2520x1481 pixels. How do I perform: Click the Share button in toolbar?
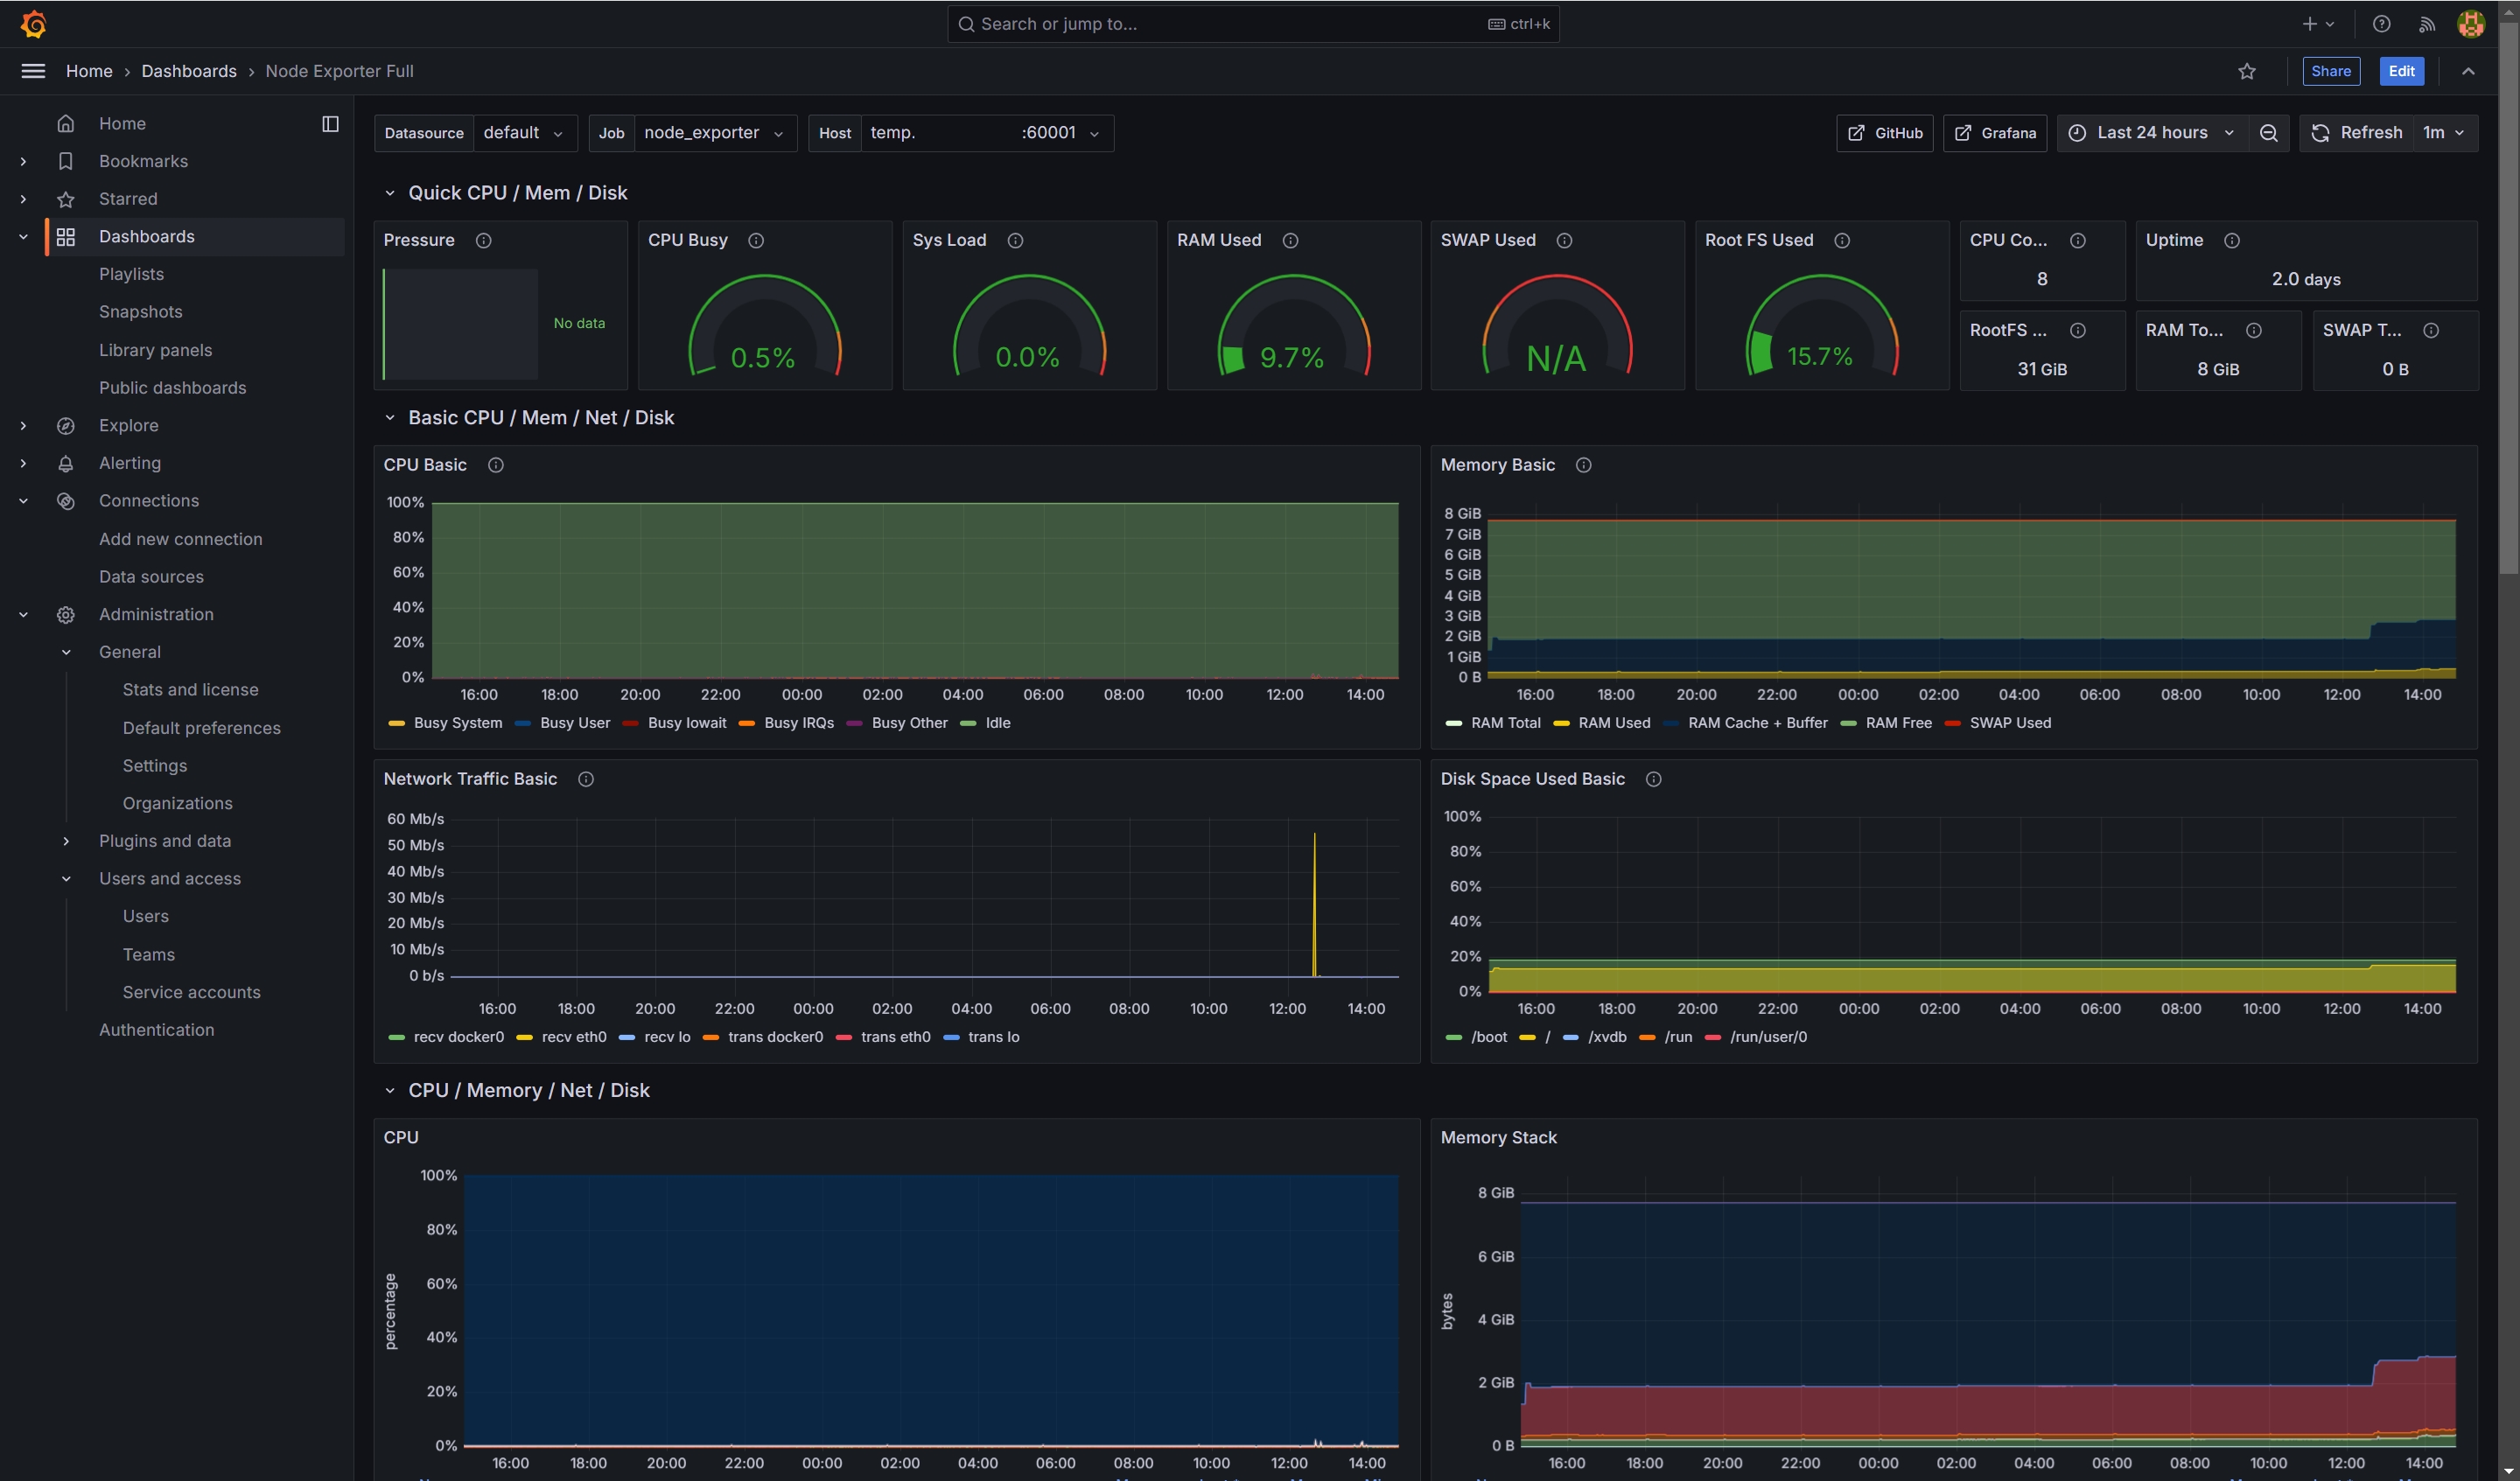coord(2331,73)
